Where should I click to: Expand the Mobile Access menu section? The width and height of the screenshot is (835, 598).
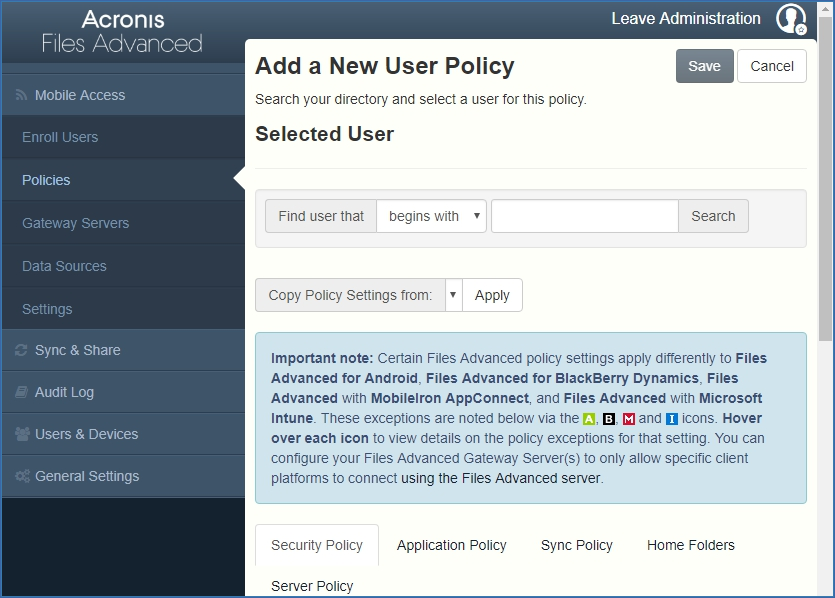click(x=124, y=95)
